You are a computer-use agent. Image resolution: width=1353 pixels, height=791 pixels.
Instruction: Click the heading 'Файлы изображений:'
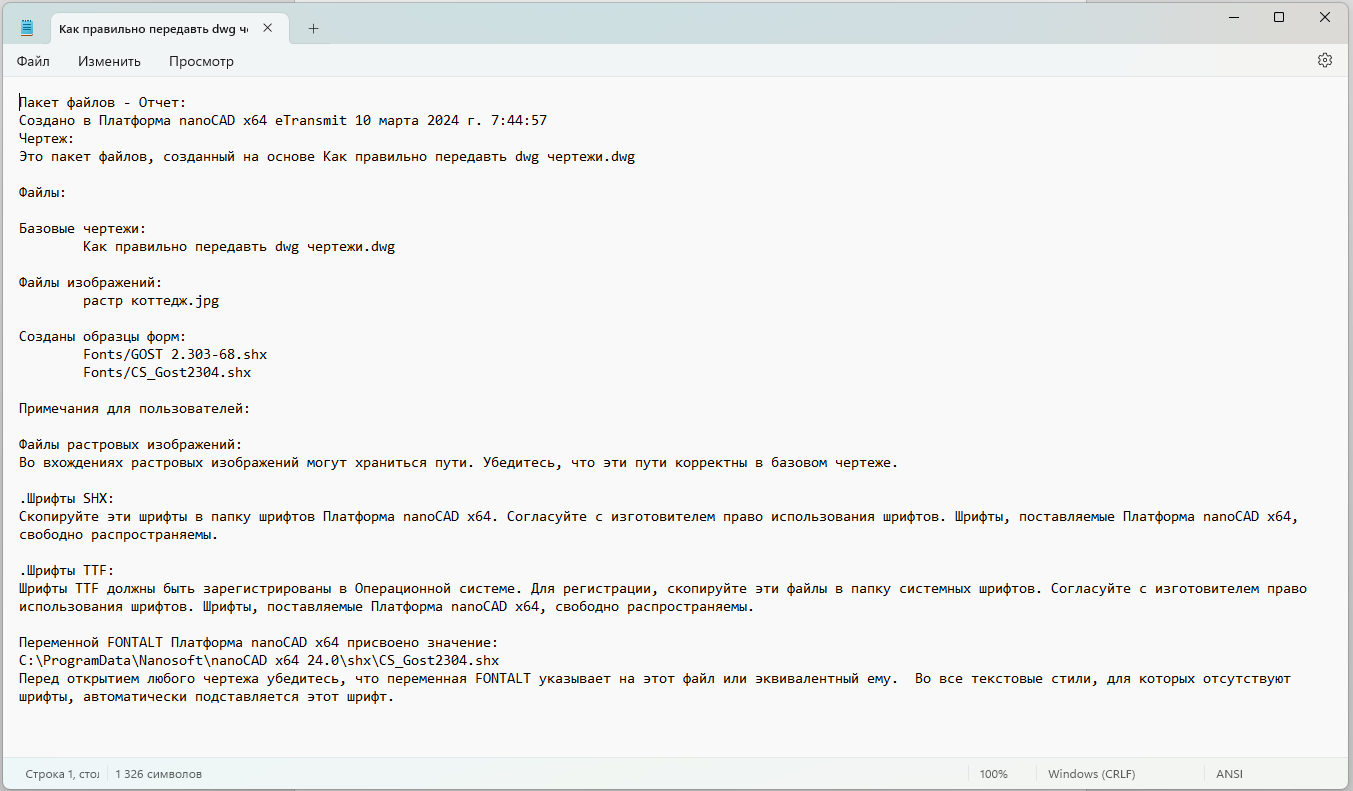(91, 283)
